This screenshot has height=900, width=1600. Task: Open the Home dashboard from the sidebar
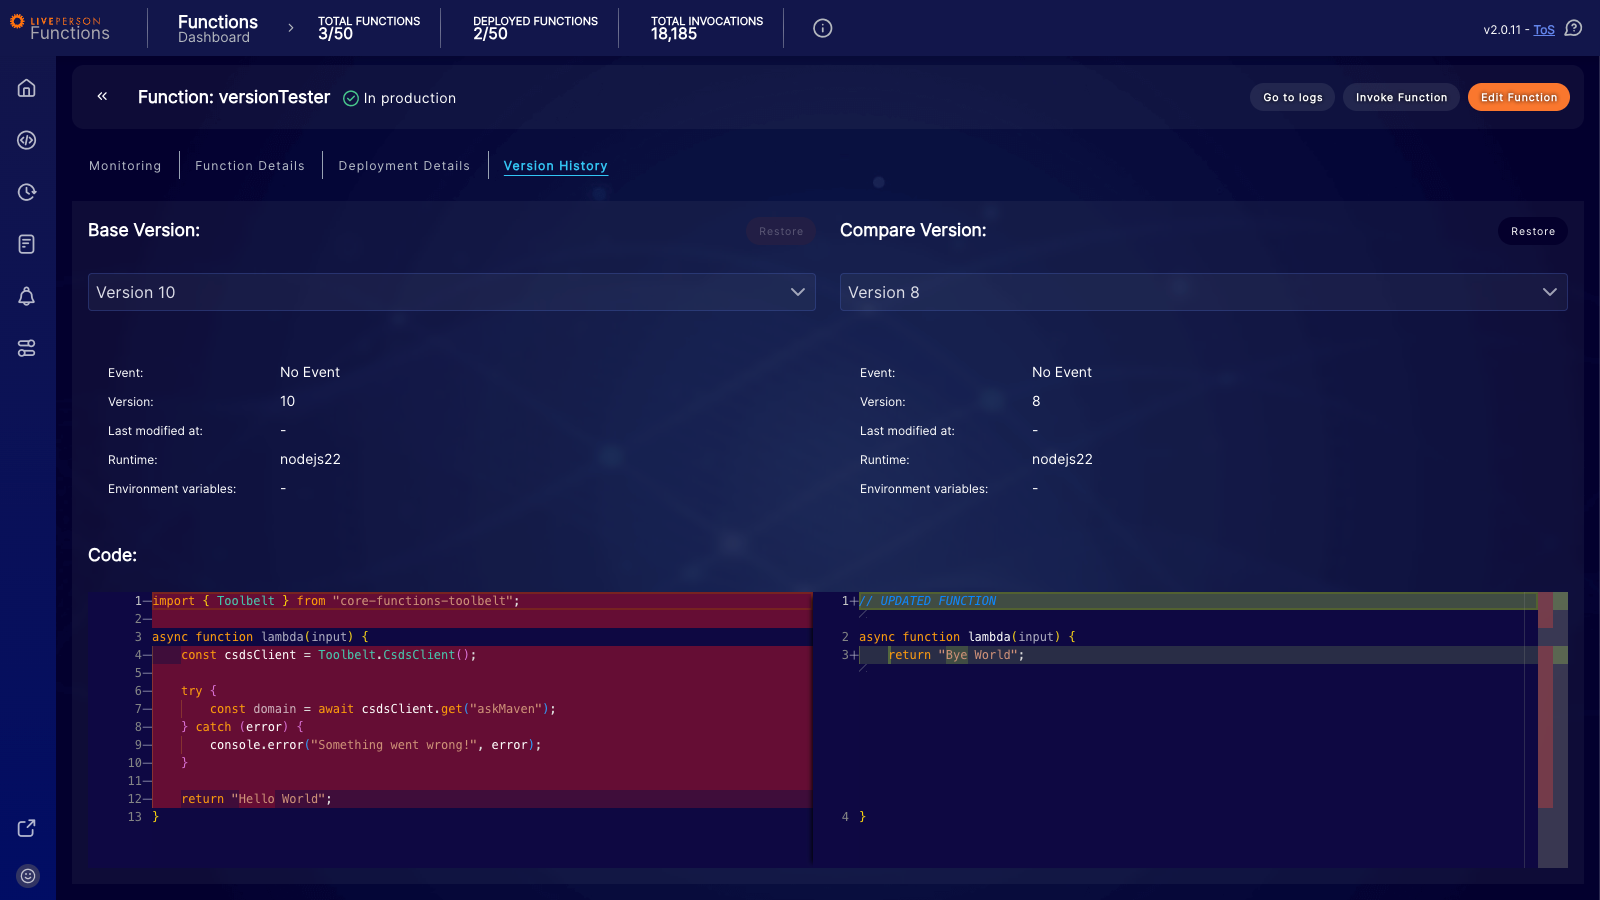coord(26,88)
